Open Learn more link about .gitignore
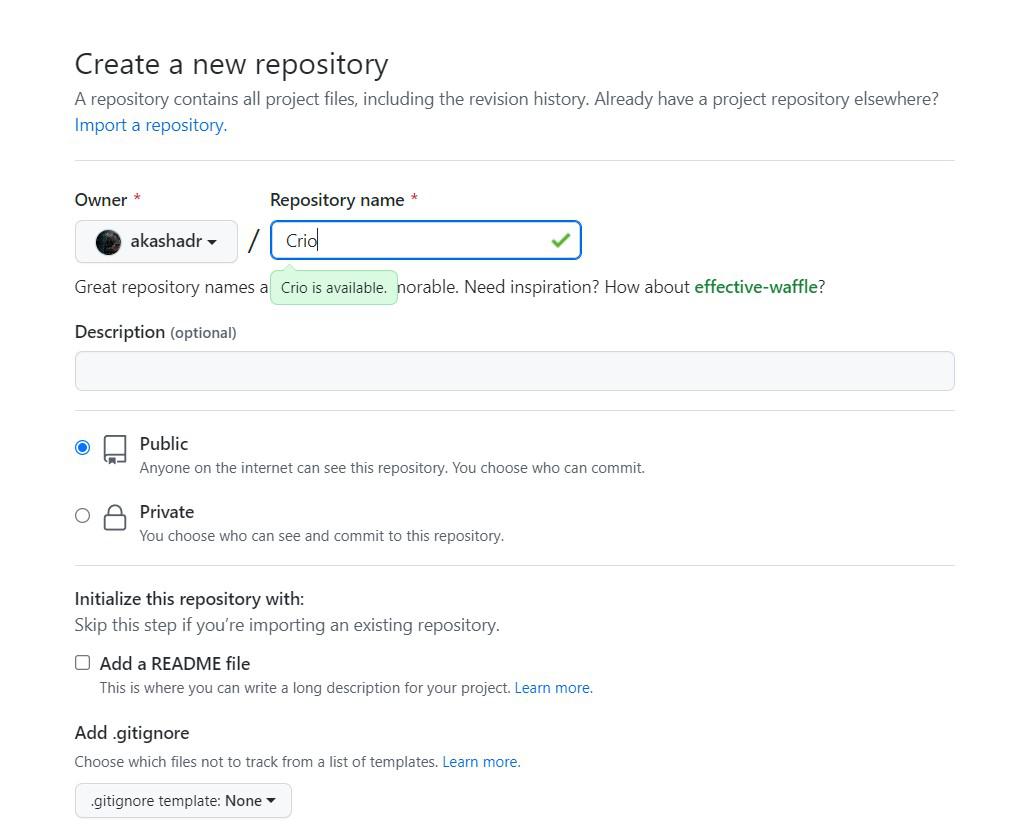The height and width of the screenshot is (828, 1016). tap(480, 762)
